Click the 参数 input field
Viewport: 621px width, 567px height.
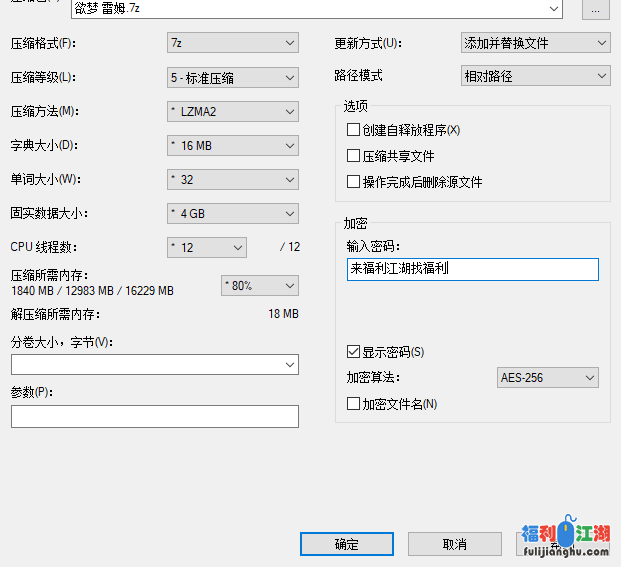tap(155, 416)
